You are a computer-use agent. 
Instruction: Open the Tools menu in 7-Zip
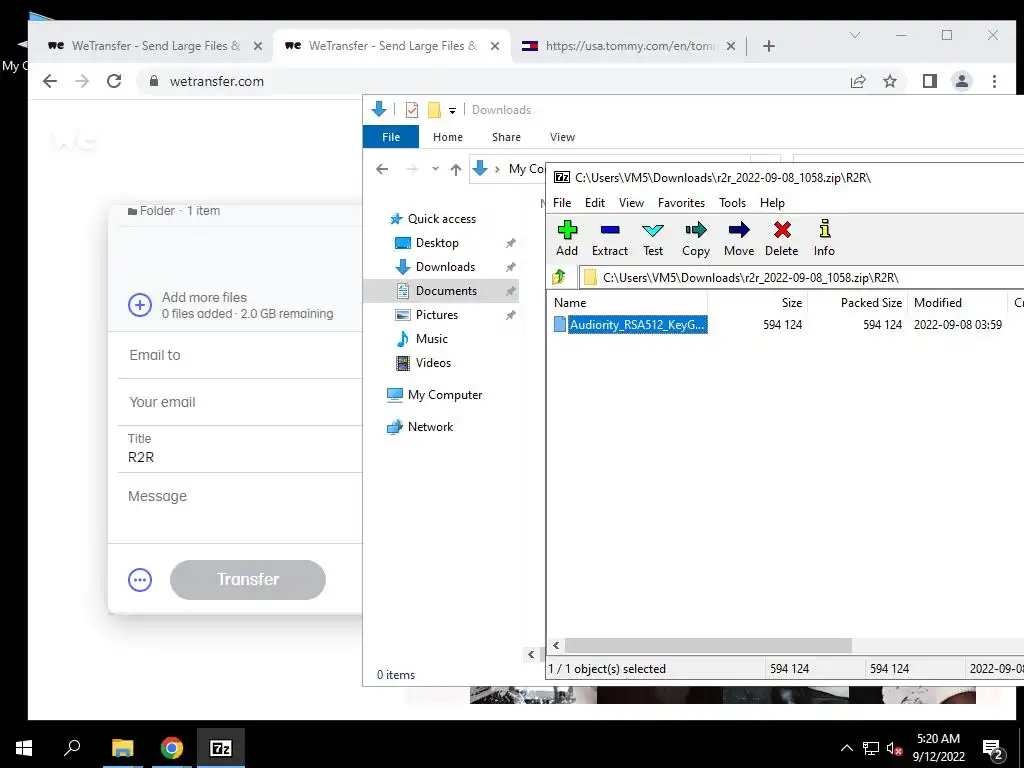click(732, 203)
